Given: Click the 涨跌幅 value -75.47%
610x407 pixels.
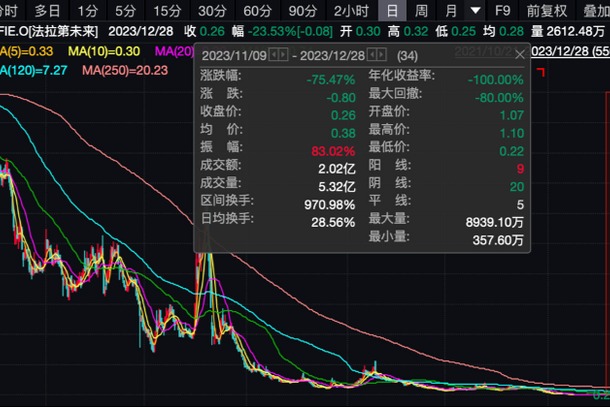Looking at the screenshot, I should click(x=331, y=80).
